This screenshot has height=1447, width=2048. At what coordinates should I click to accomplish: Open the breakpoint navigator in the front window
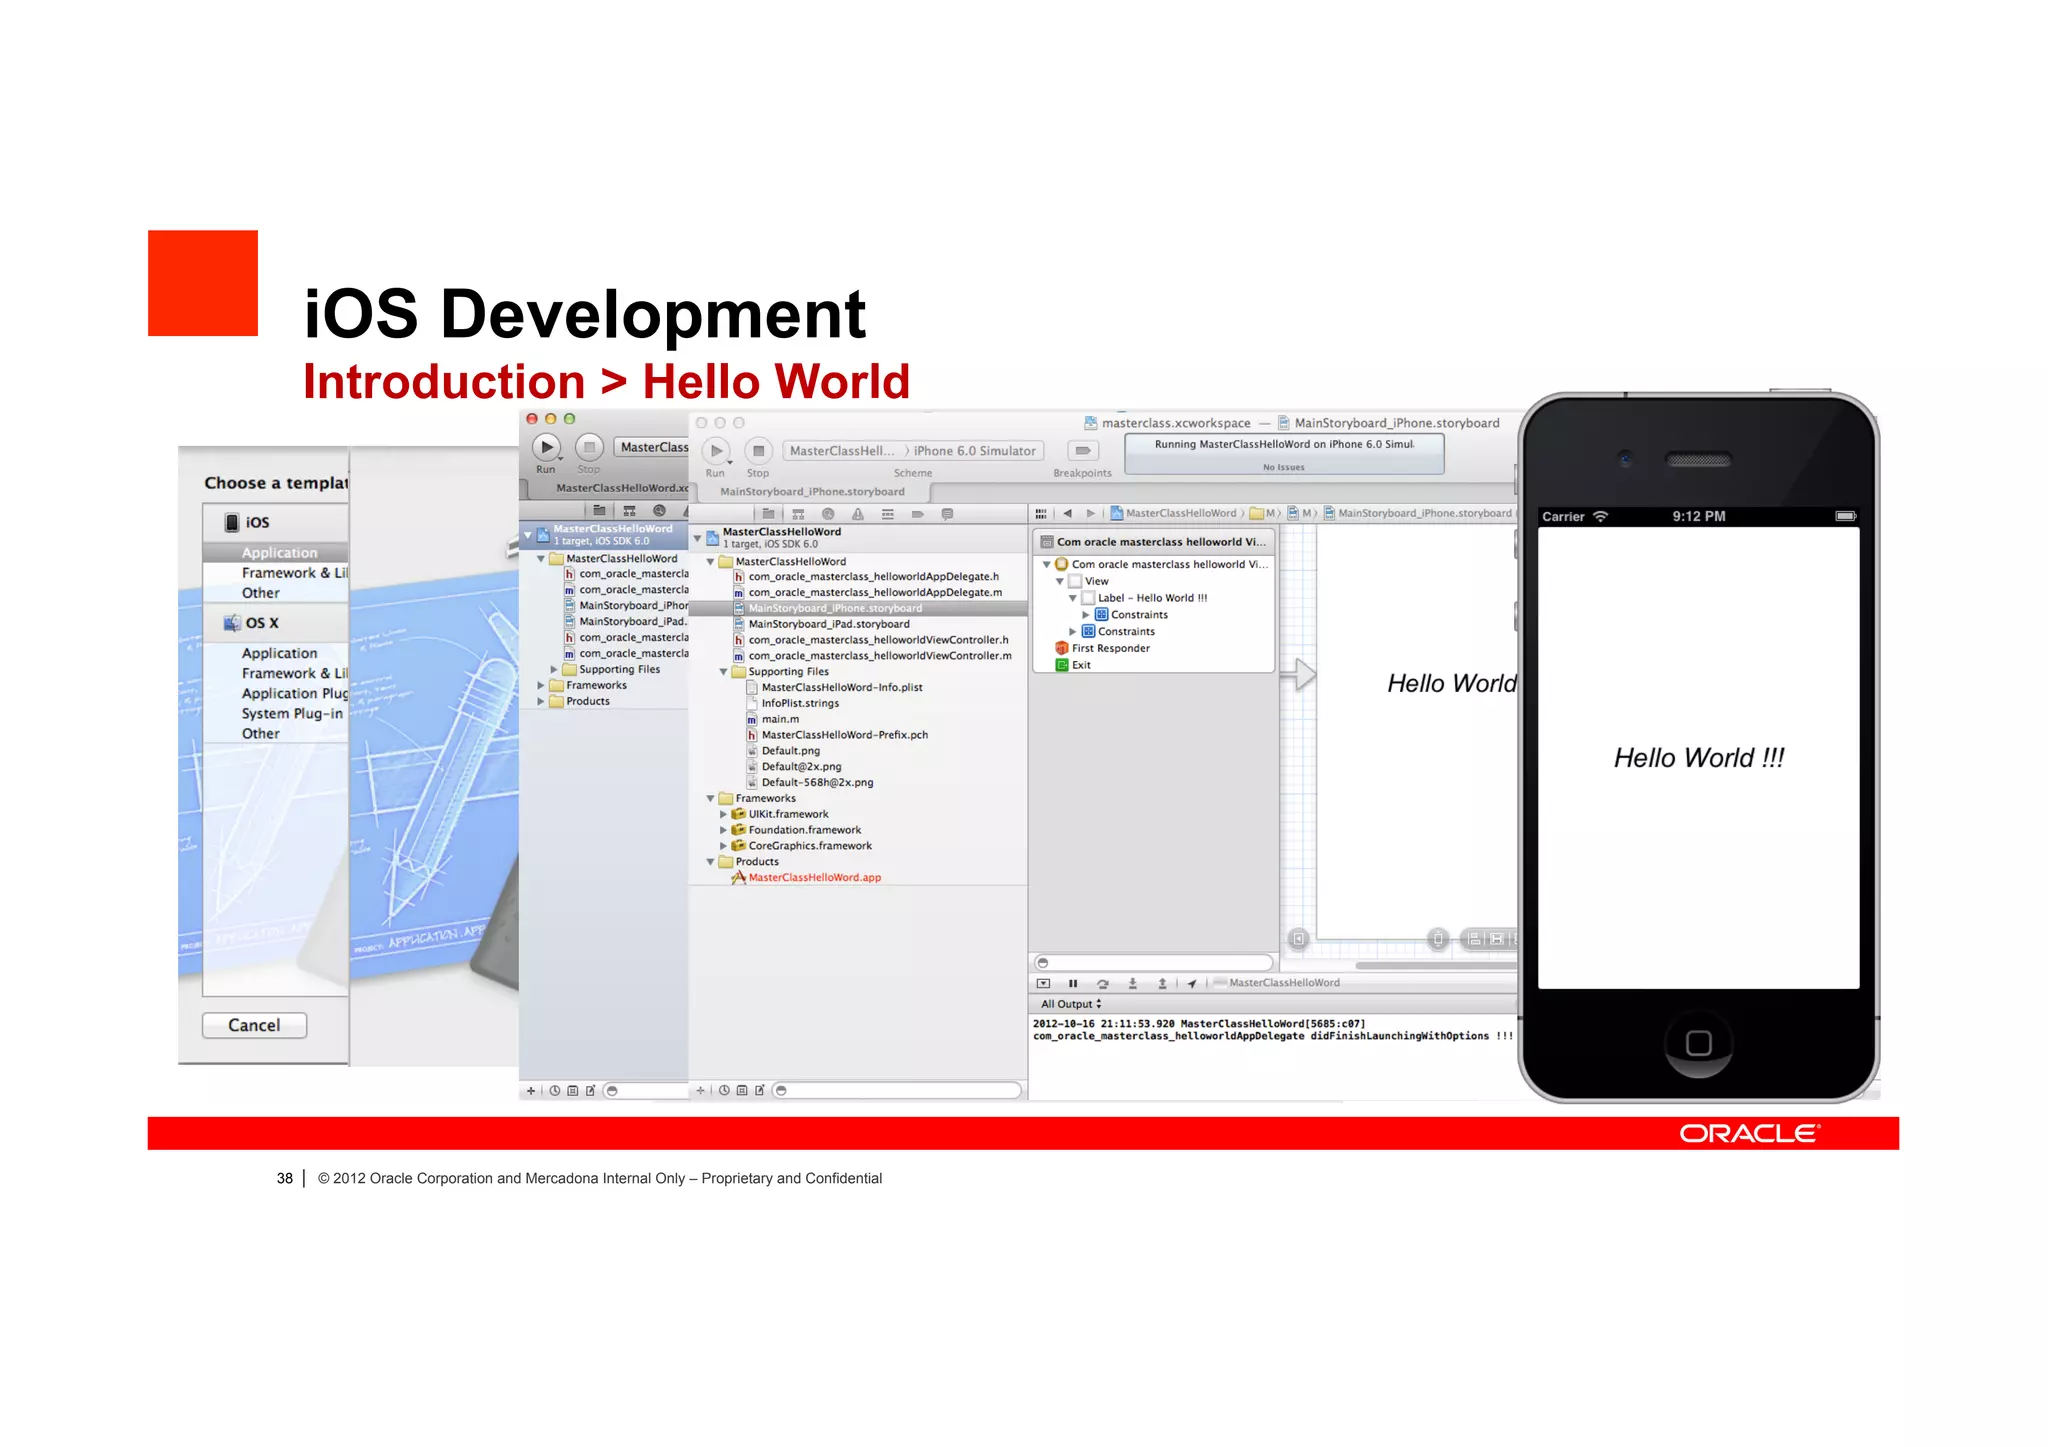pyautogui.click(x=917, y=514)
